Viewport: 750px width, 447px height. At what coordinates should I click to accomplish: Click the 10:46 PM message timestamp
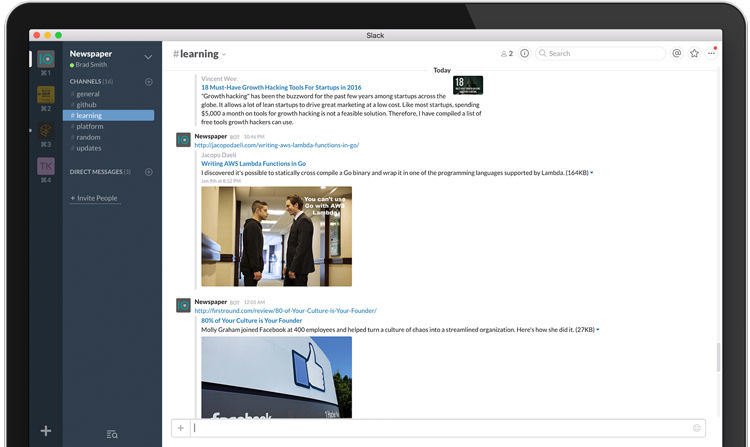click(254, 137)
